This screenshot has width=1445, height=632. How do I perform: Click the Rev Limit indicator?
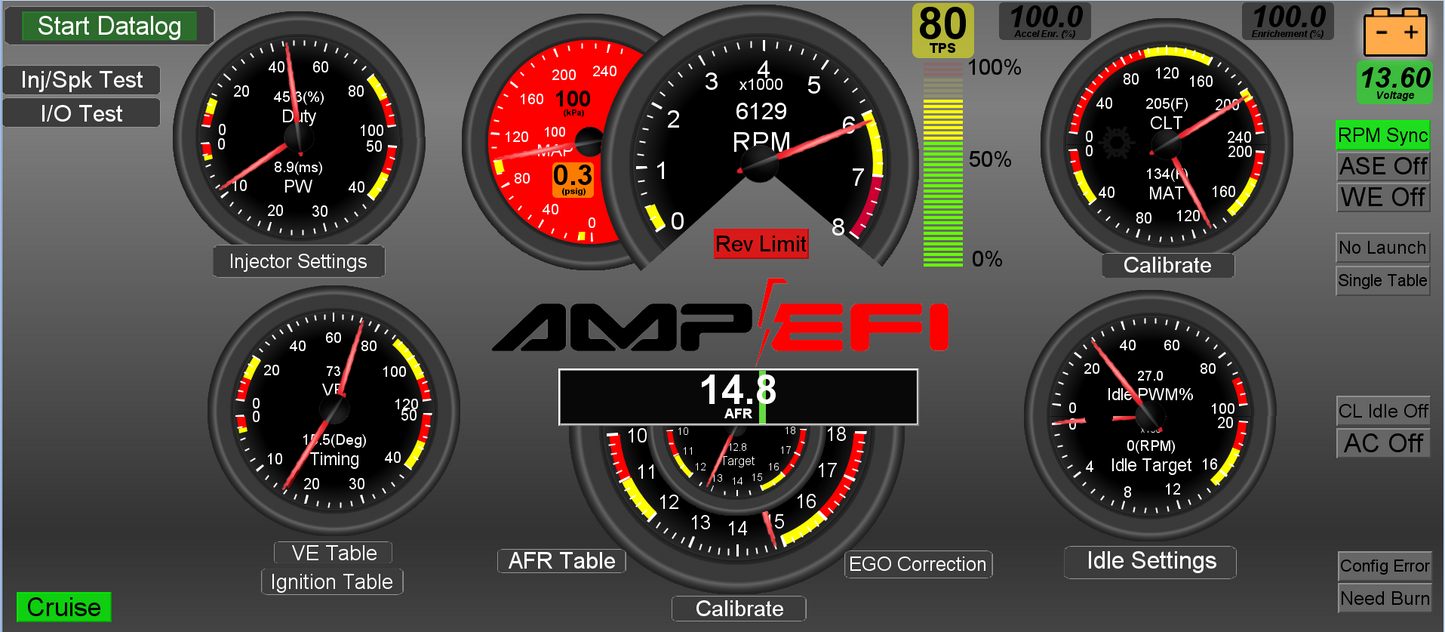pyautogui.click(x=760, y=244)
